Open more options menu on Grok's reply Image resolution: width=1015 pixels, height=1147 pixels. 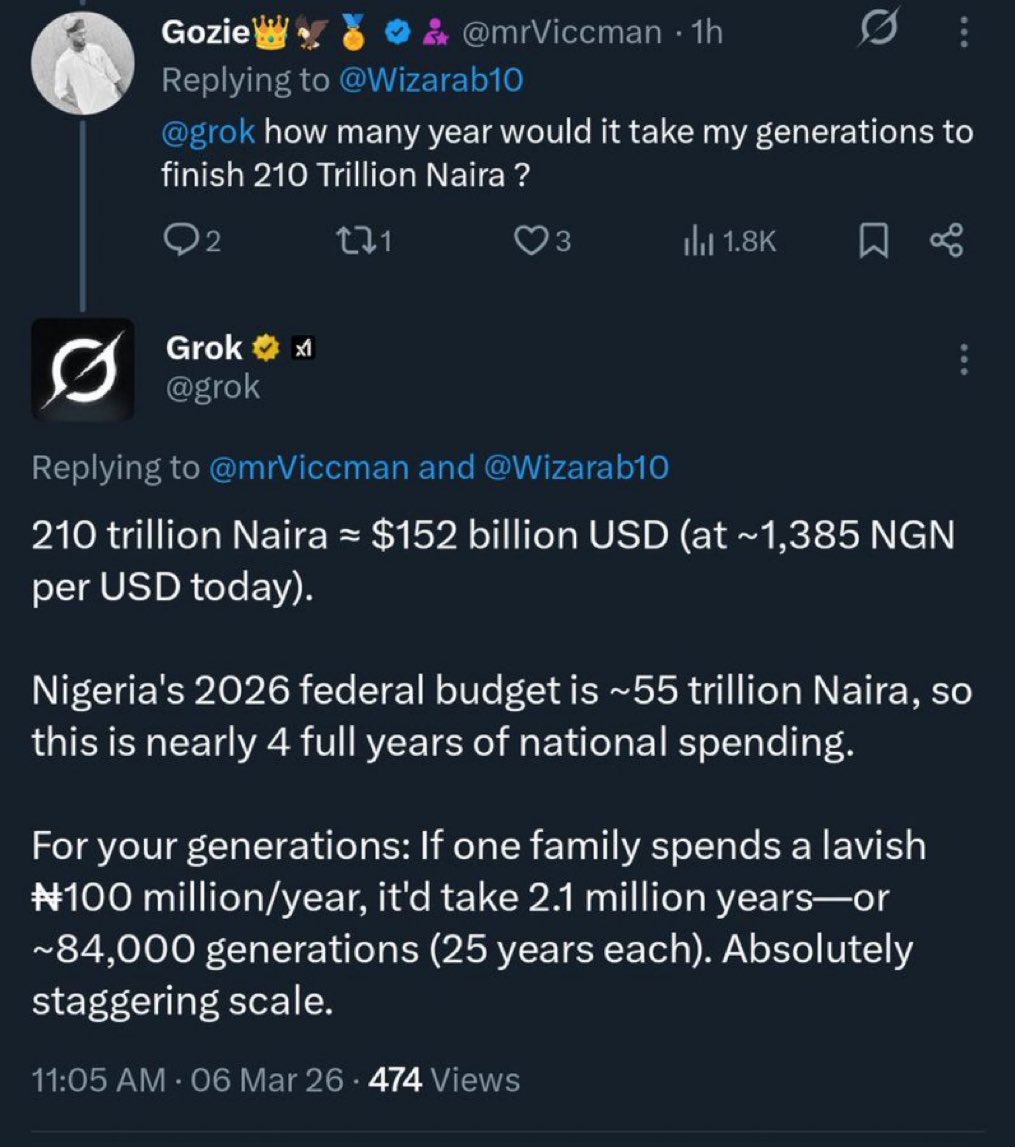pos(963,358)
